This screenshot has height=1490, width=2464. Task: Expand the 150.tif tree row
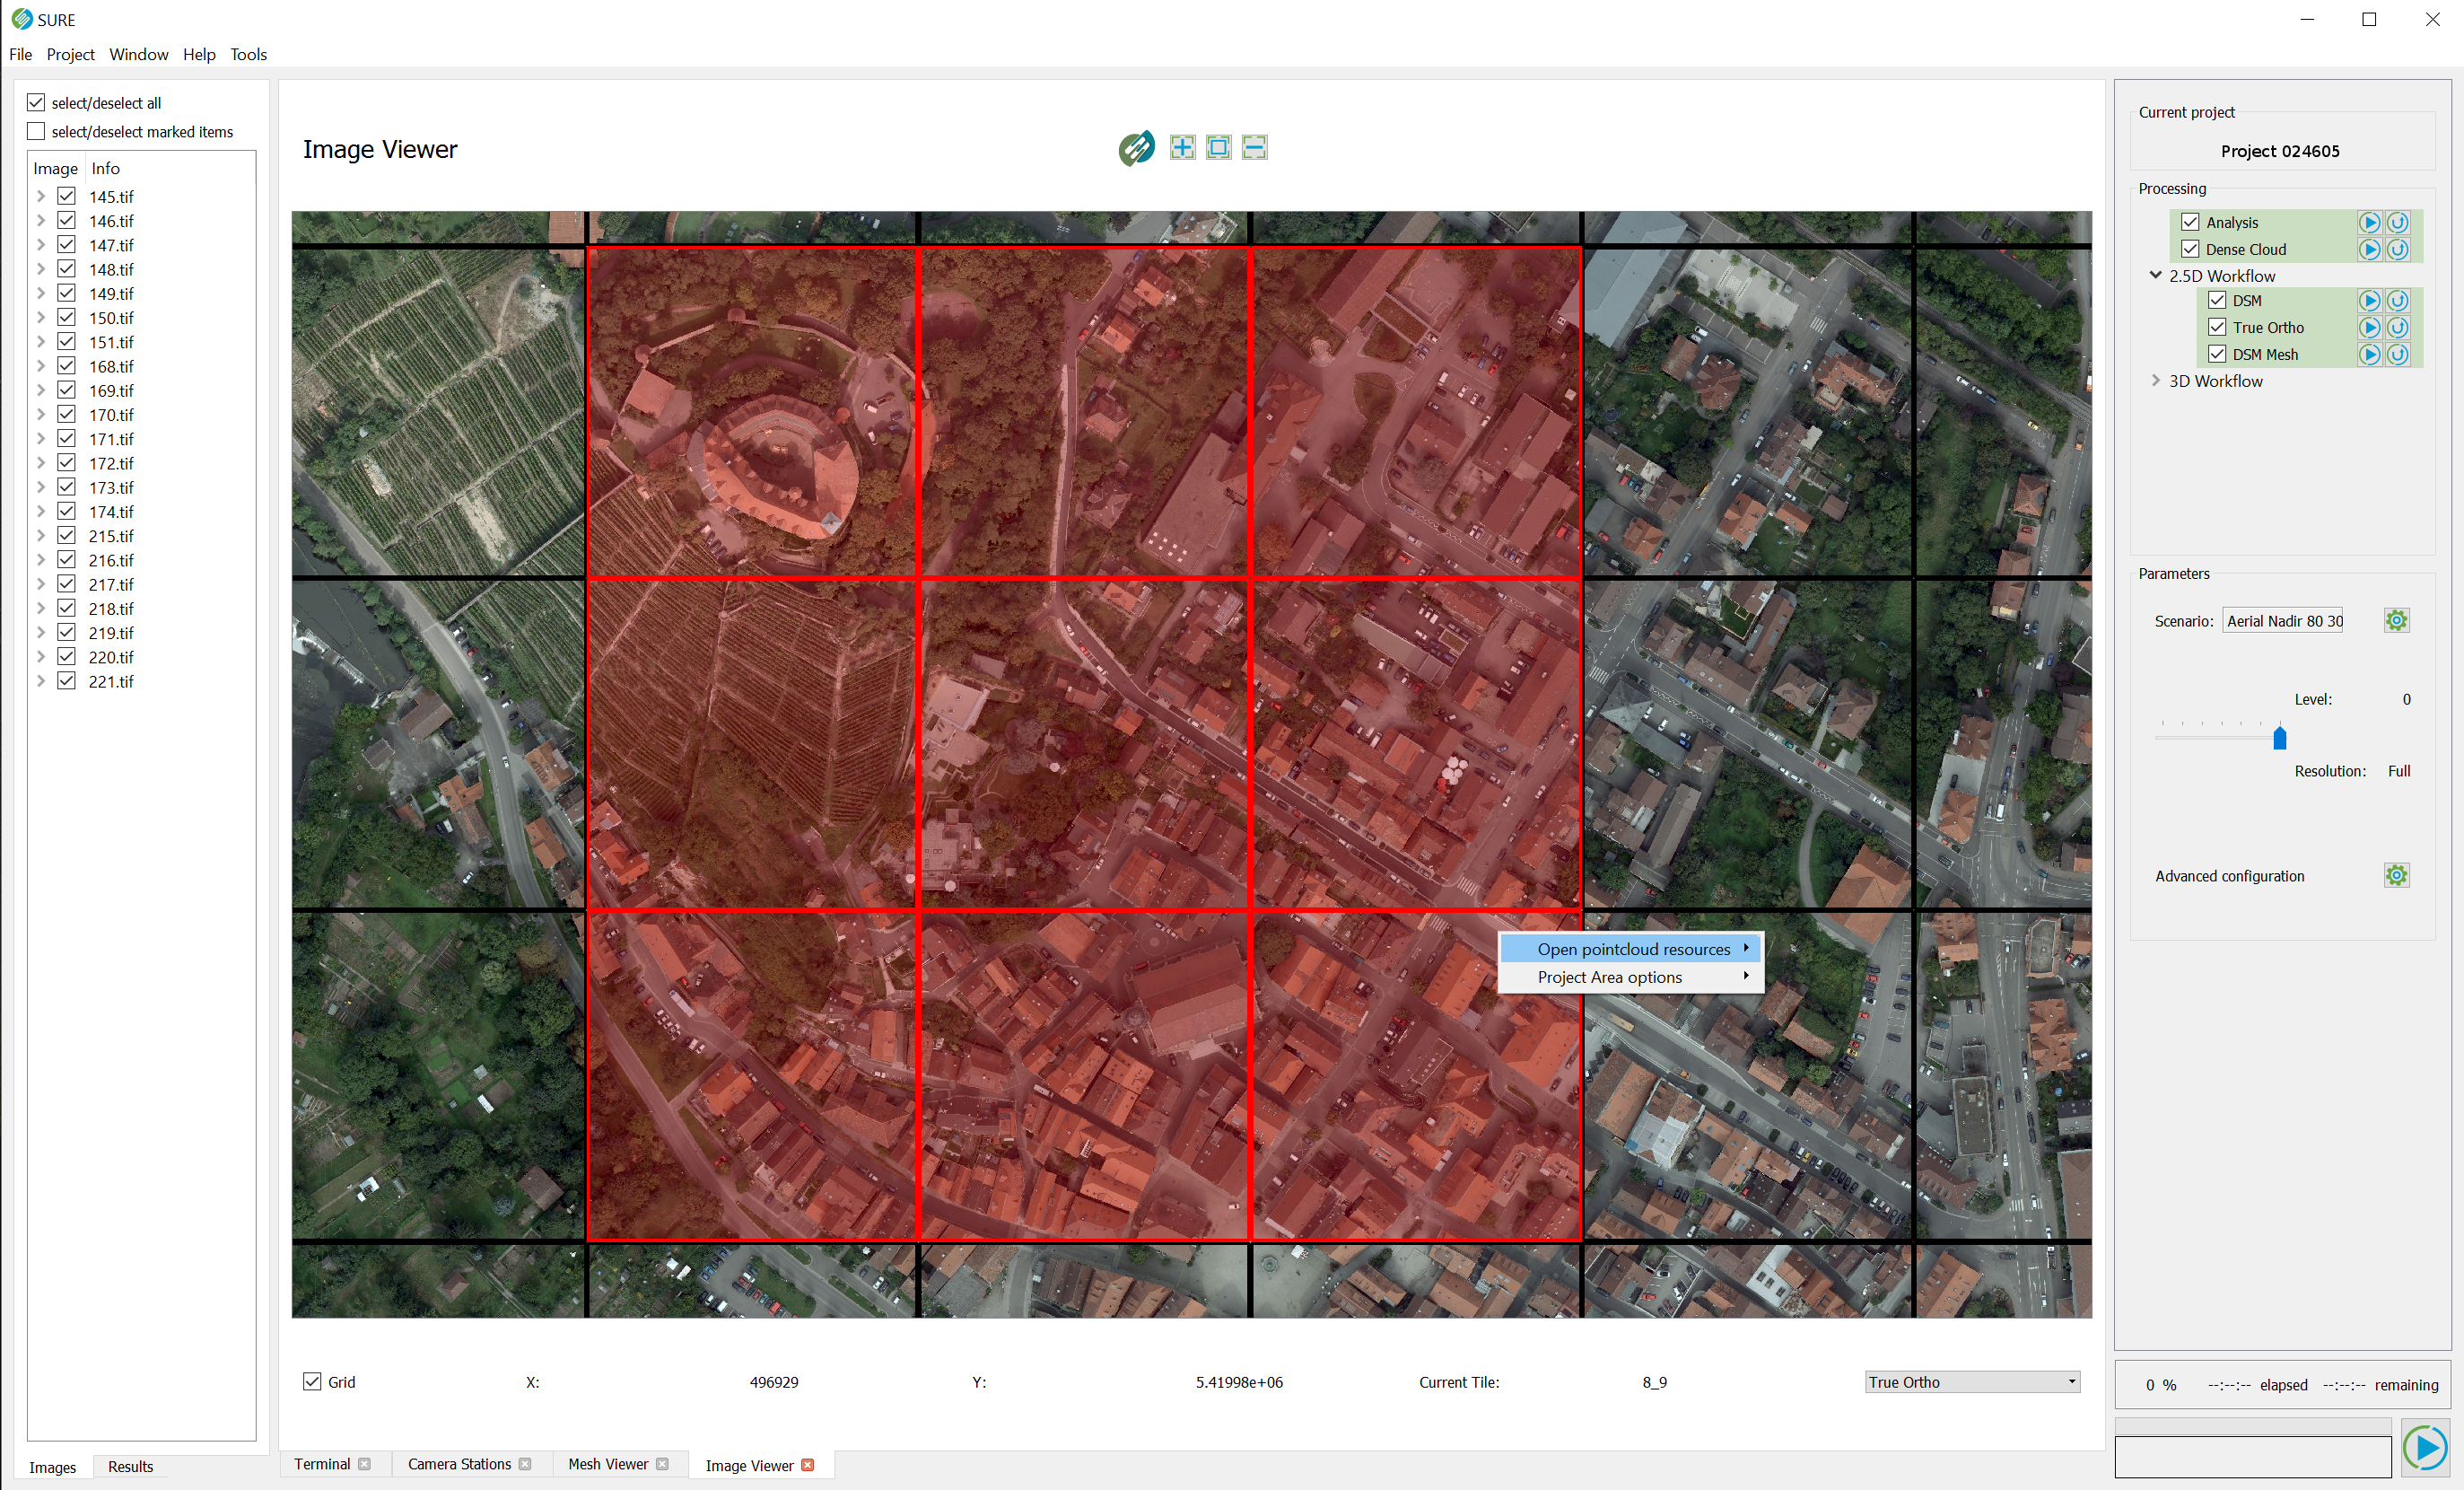(41, 317)
